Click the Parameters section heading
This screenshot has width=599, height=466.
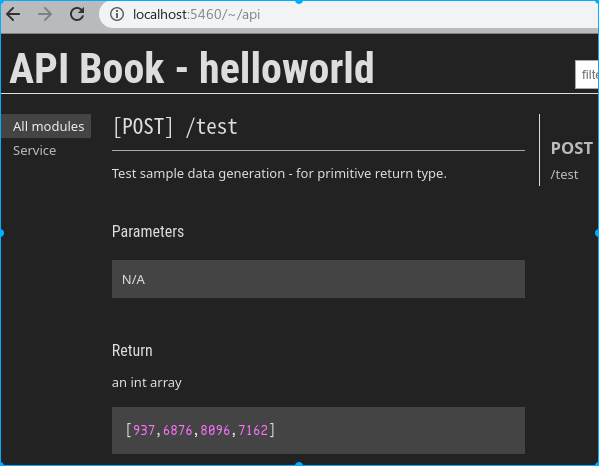point(148,231)
